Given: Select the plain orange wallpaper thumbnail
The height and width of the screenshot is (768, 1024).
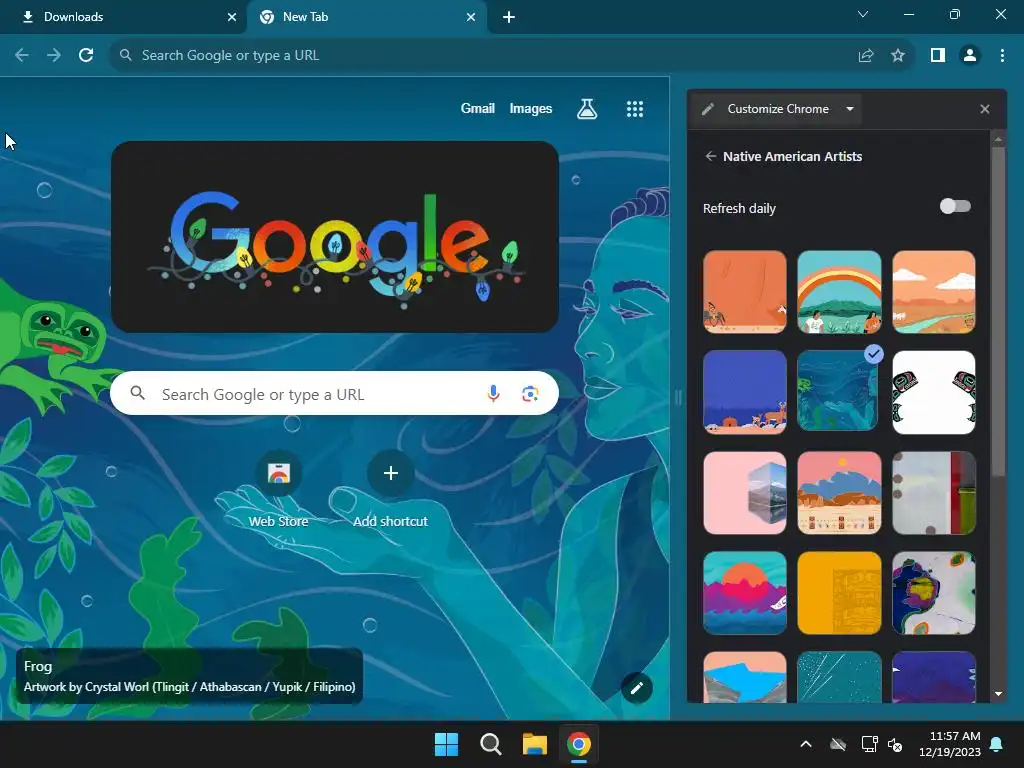Looking at the screenshot, I should [744, 292].
